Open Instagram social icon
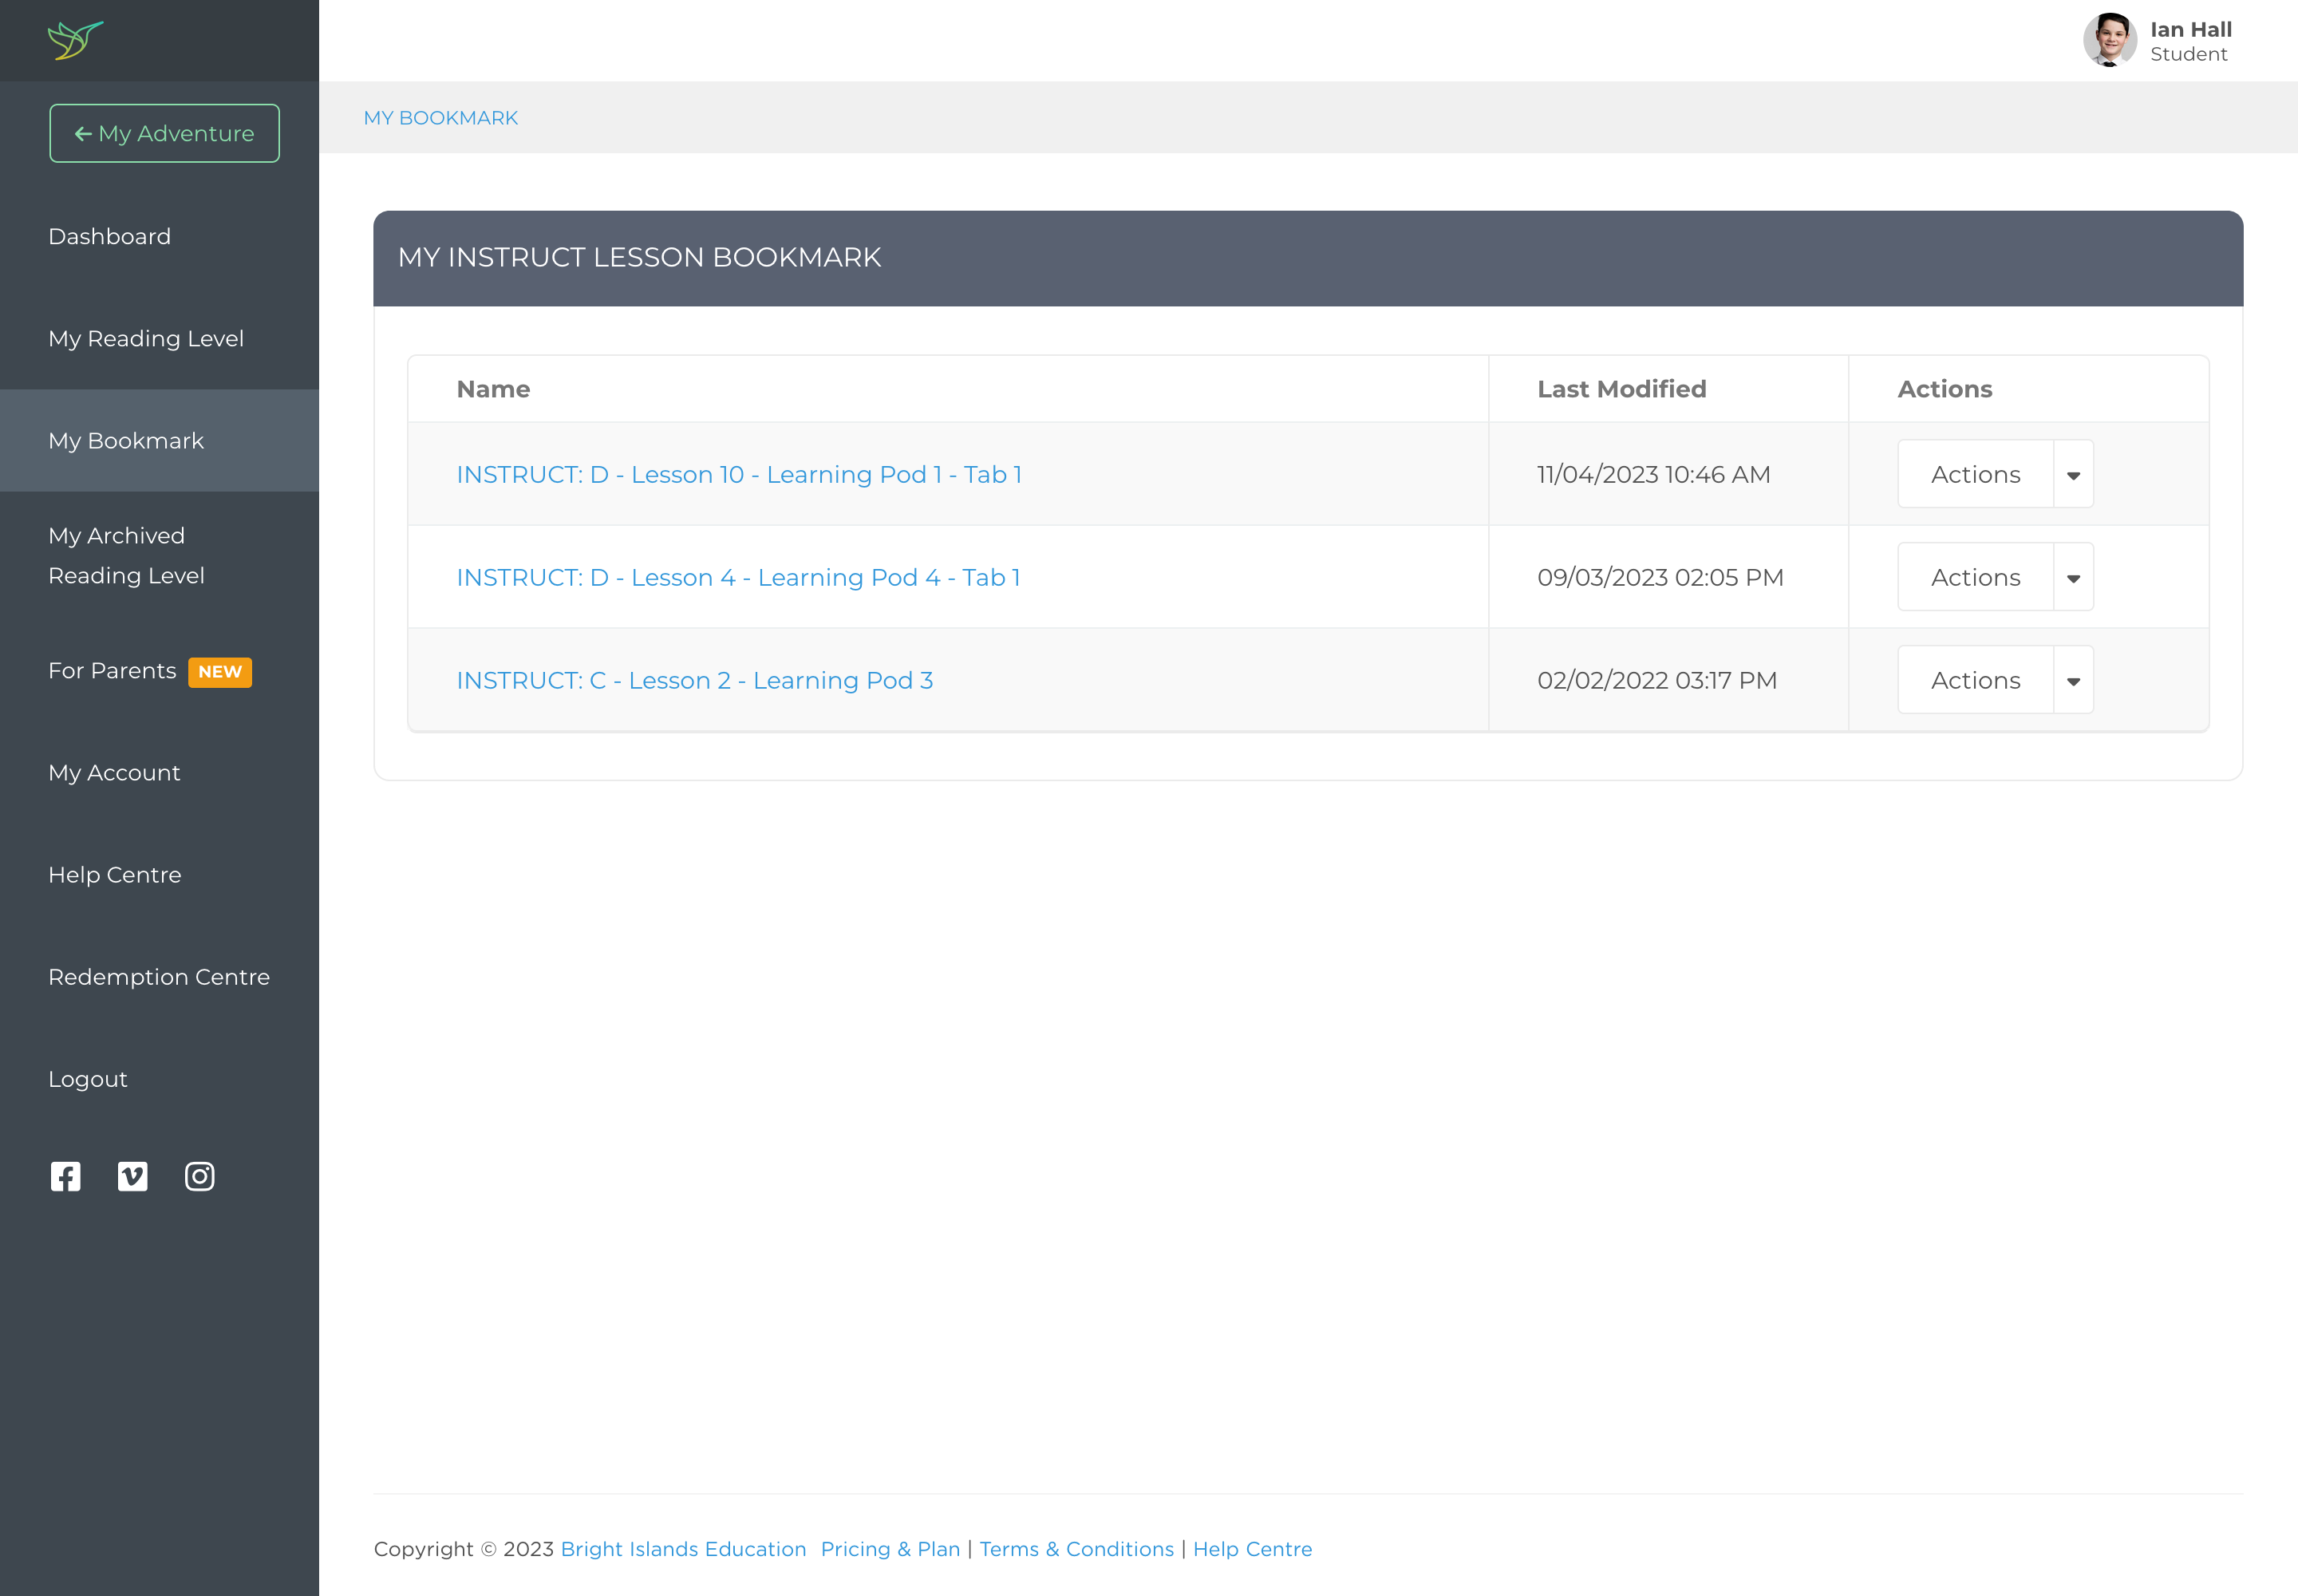2298x1596 pixels. 200,1176
